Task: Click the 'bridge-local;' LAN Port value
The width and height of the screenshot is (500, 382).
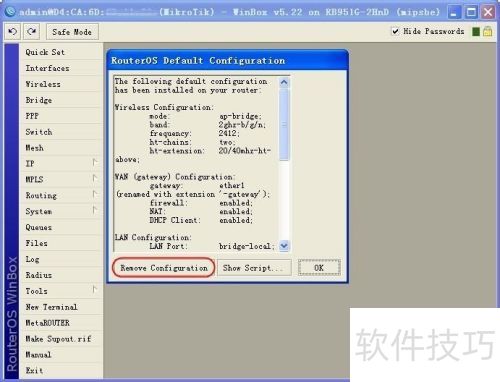Action: tap(247, 246)
